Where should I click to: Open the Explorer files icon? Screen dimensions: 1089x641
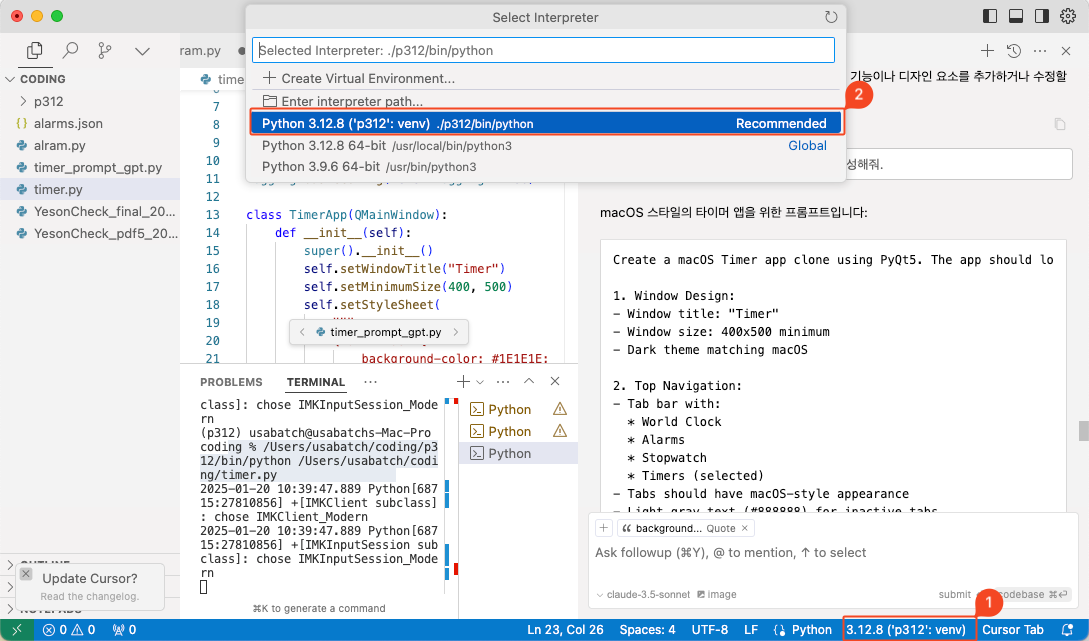[x=34, y=51]
